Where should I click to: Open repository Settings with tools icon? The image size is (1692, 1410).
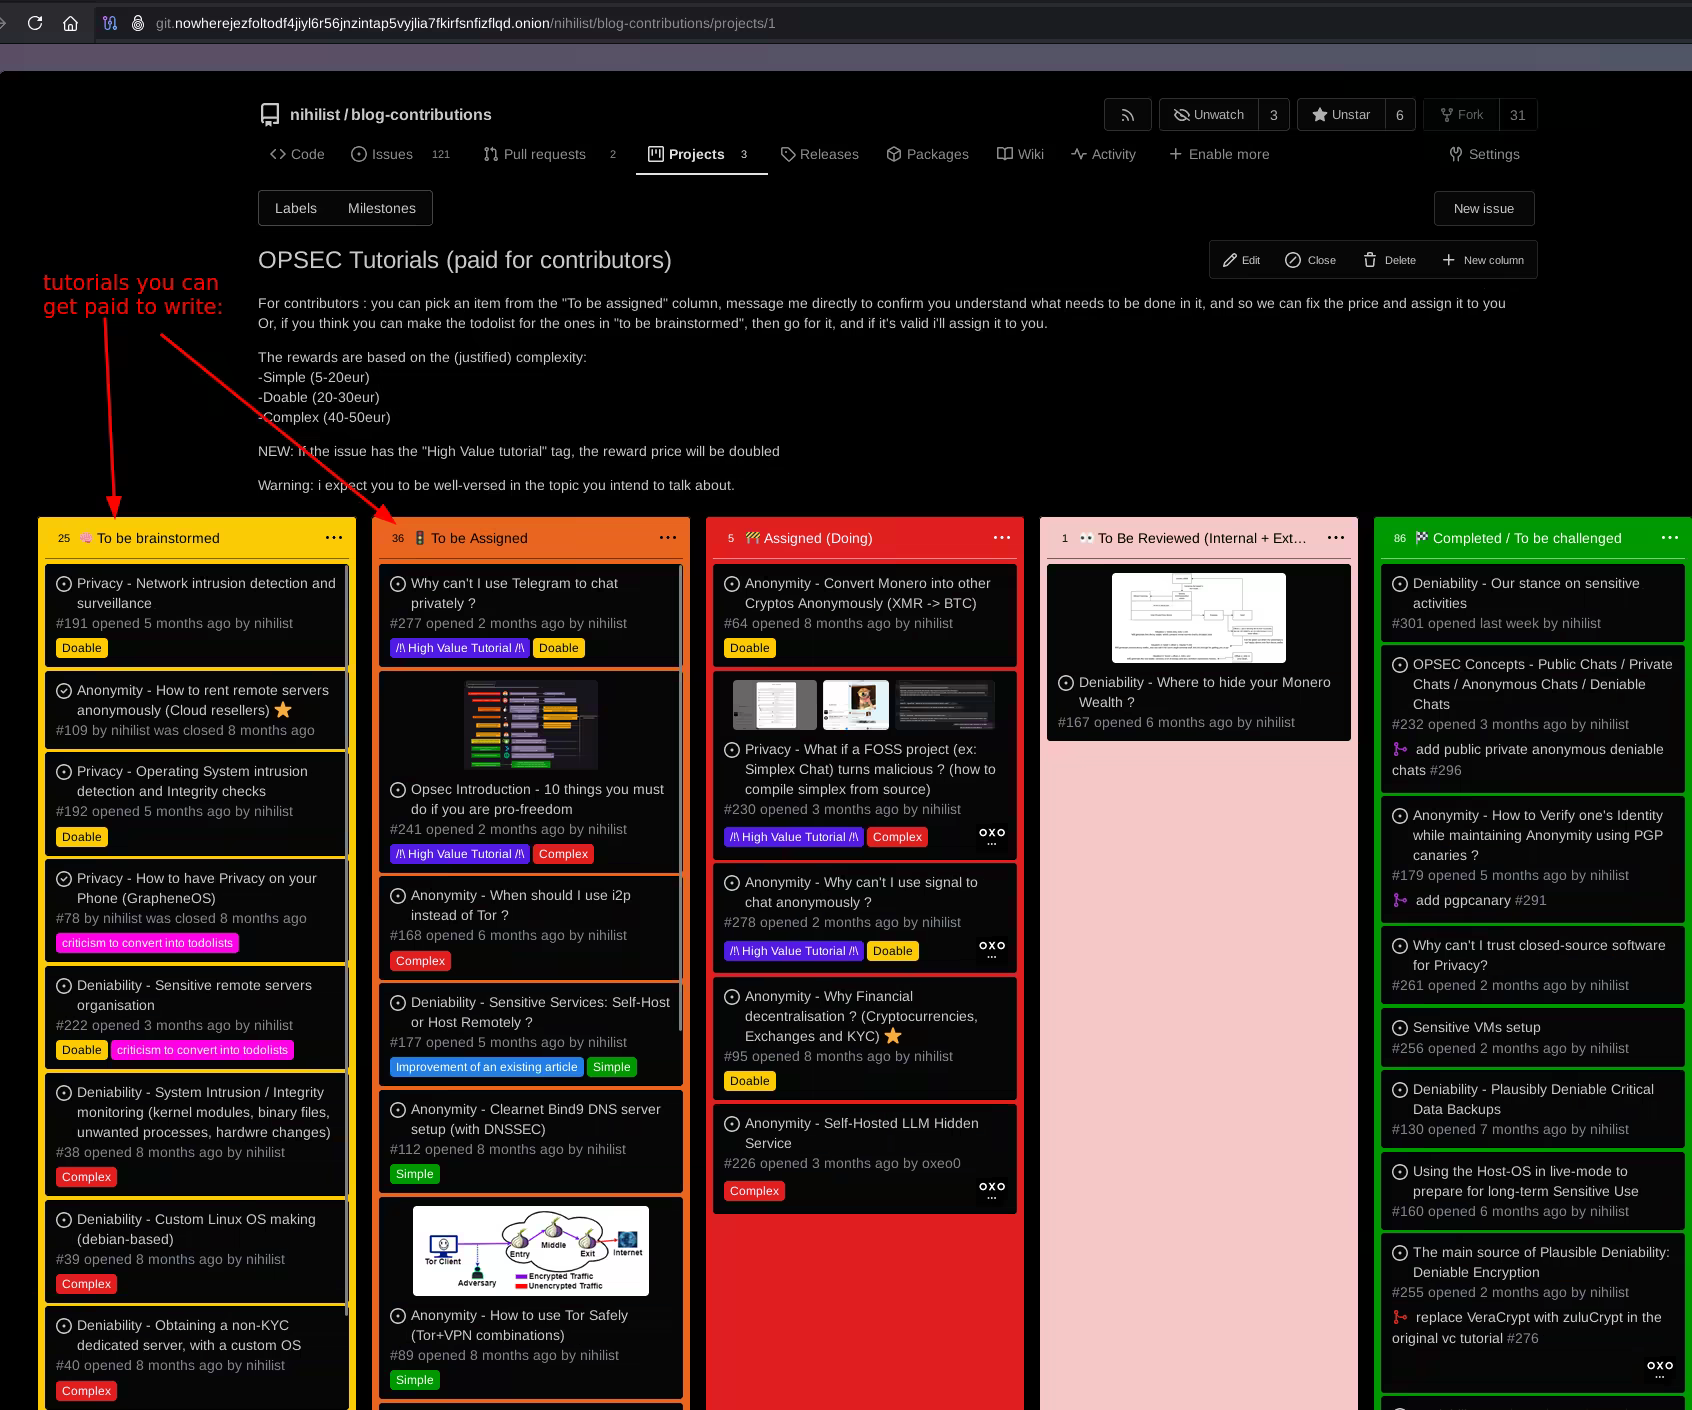[1484, 154]
